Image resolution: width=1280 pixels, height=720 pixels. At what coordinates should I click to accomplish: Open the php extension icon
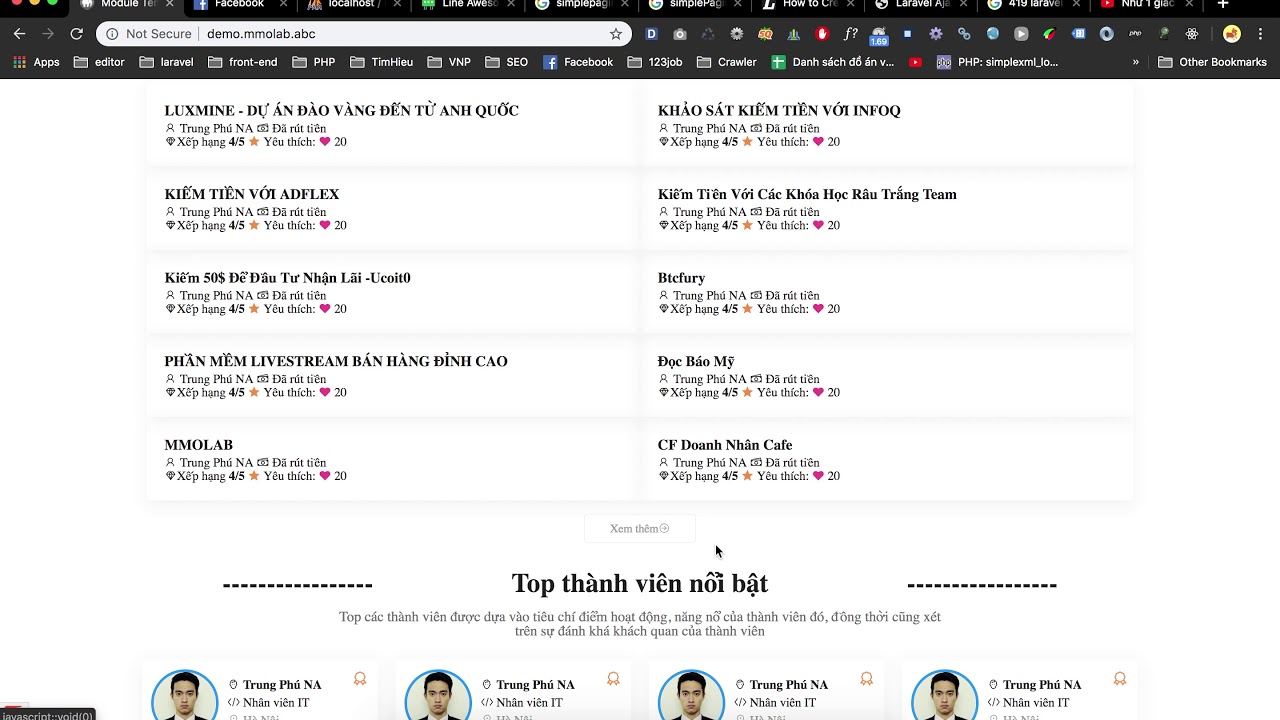coord(1135,34)
